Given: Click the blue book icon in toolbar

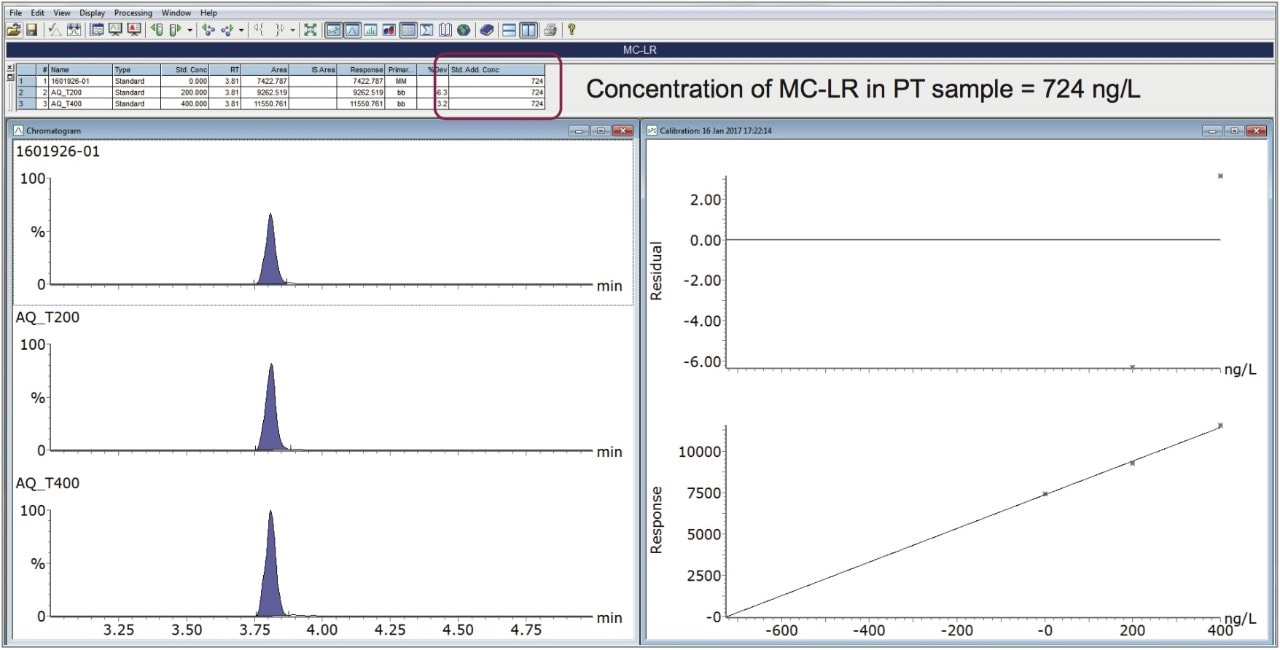Looking at the screenshot, I should pos(487,30).
